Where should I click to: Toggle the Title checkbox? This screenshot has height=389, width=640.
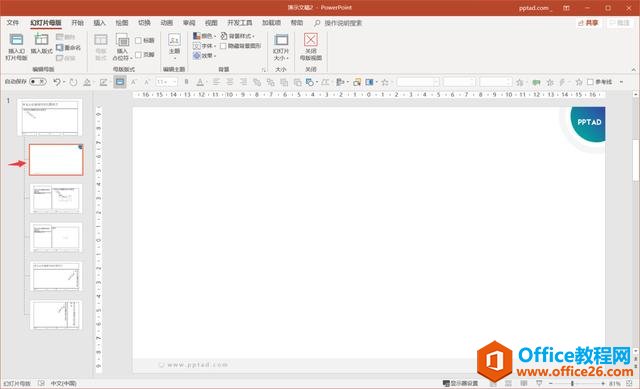138,40
